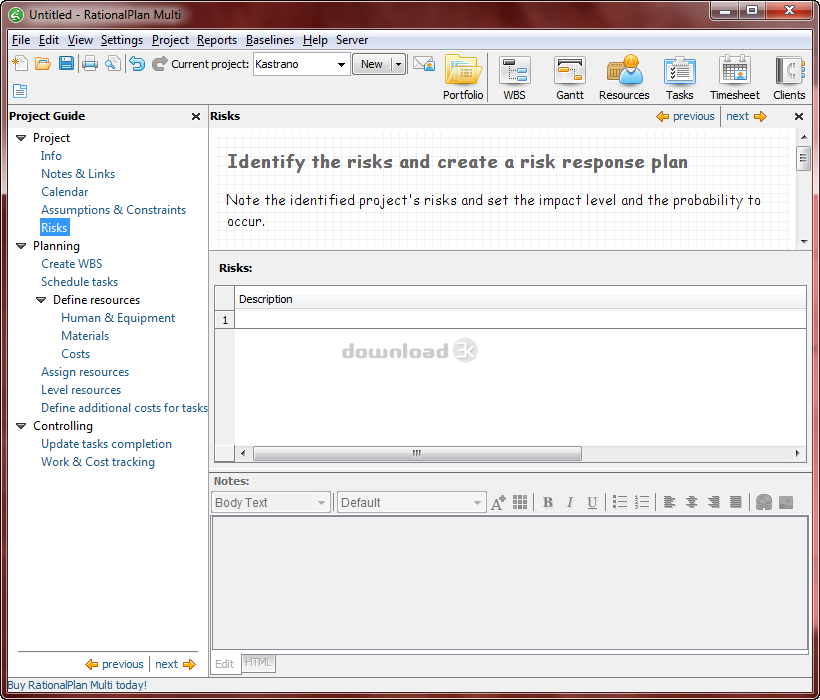Open the Gantt chart view
The width and height of the screenshot is (820, 700).
click(x=570, y=77)
